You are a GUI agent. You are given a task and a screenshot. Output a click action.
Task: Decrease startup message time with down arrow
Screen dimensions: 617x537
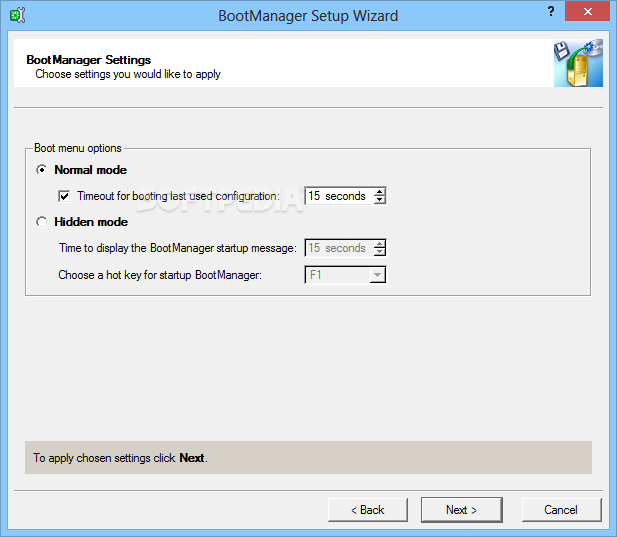click(380, 252)
